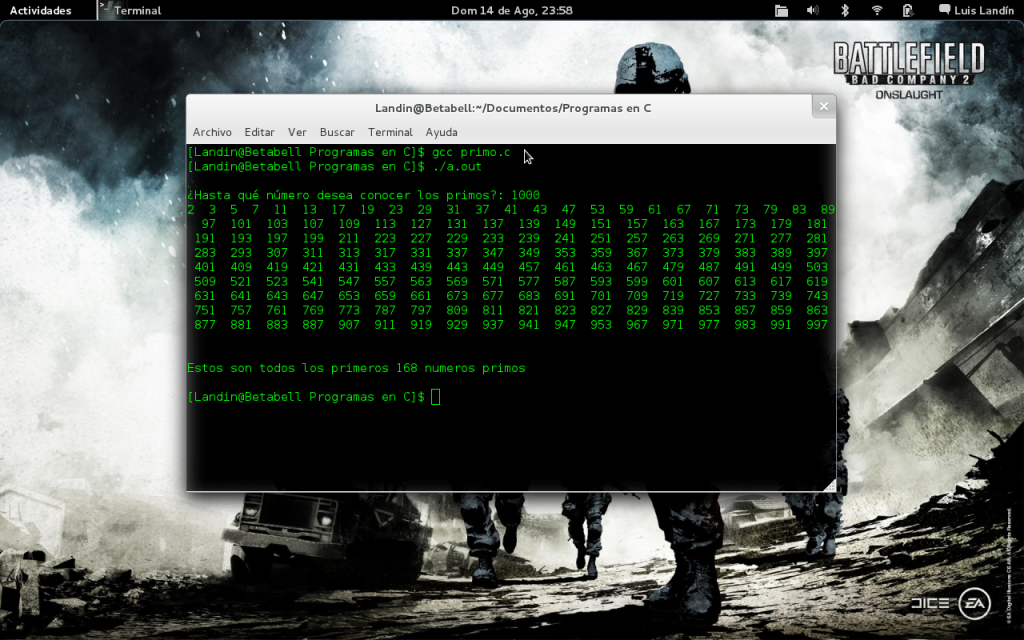The width and height of the screenshot is (1024, 640).
Task: Click the cursor block at the last prompt
Action: pos(436,397)
